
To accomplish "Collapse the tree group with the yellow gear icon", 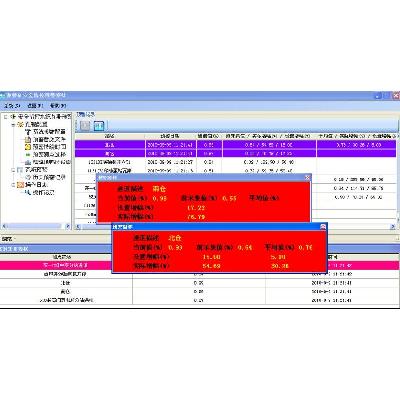I will click(x=14, y=125).
